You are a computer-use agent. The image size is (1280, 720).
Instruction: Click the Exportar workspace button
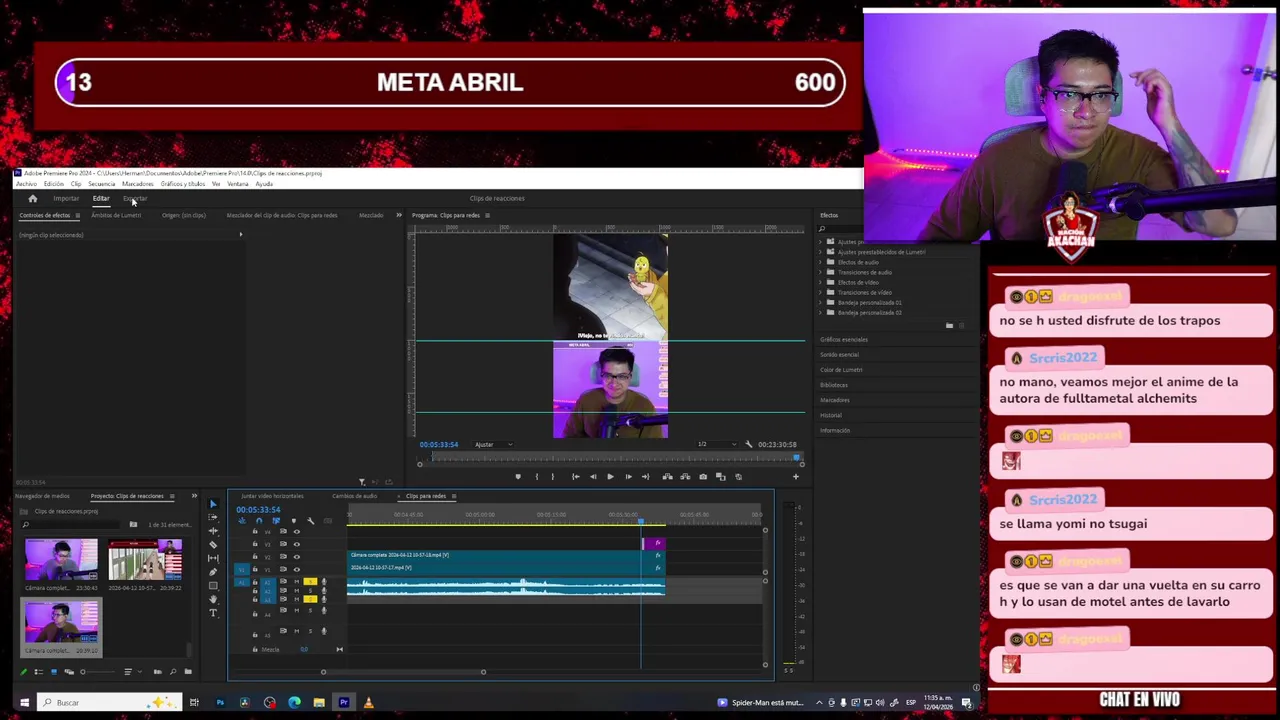(135, 199)
